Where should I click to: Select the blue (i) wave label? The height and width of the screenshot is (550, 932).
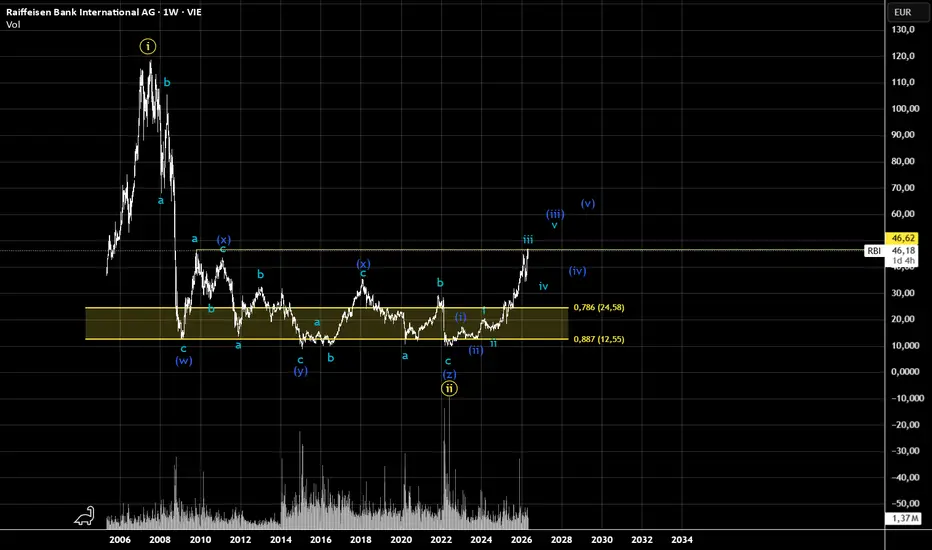[461, 317]
